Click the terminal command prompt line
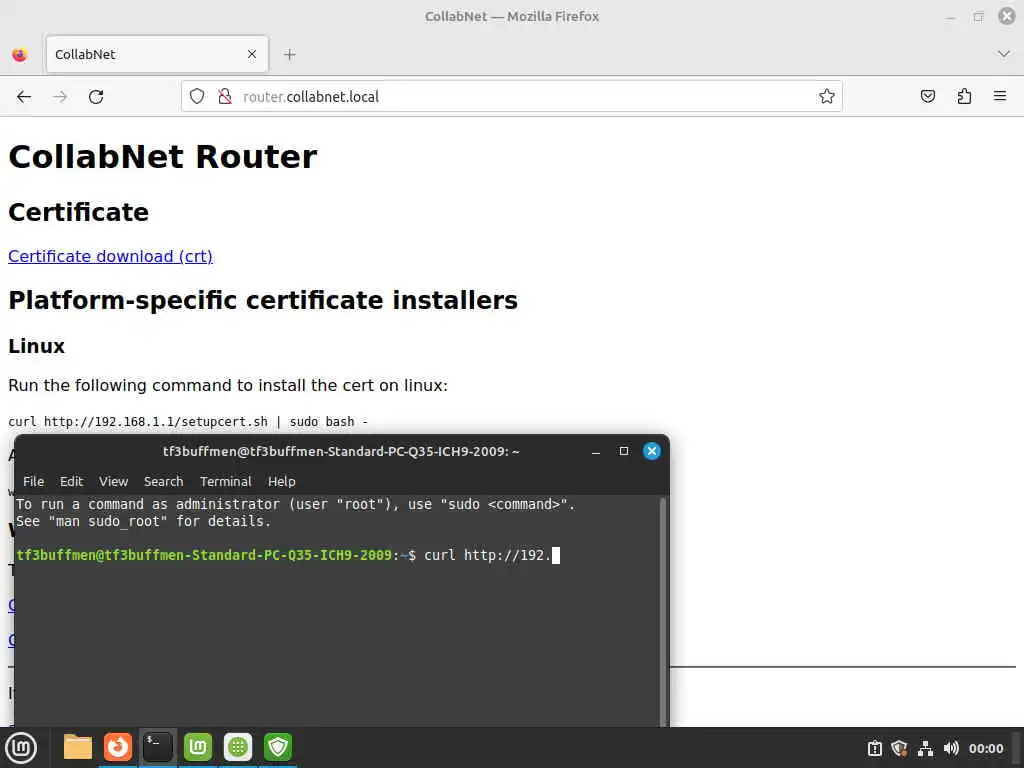The height and width of the screenshot is (768, 1024). (x=287, y=555)
